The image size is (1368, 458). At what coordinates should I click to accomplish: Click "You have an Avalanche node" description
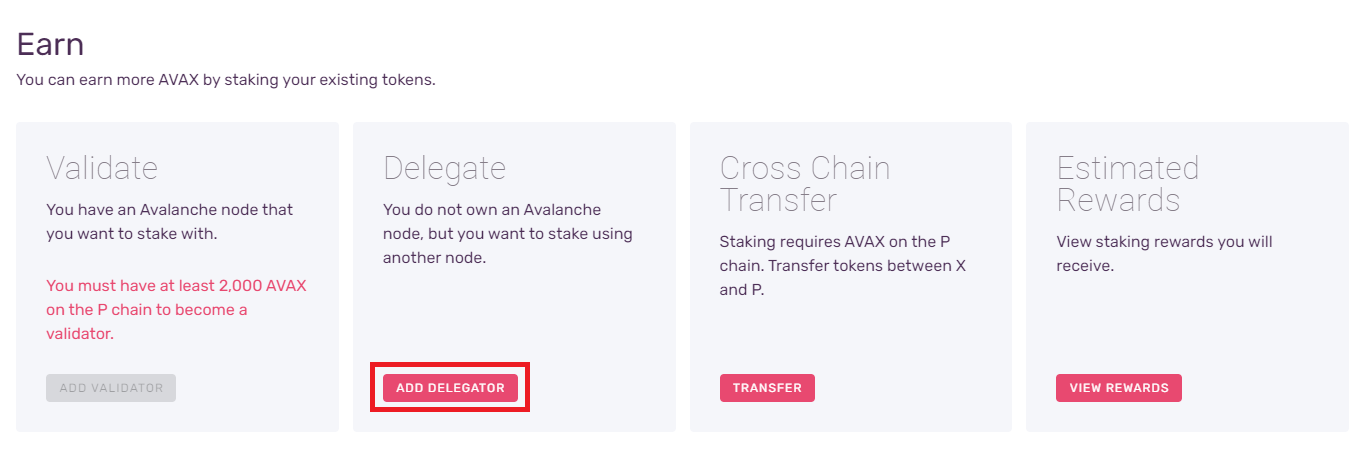coord(170,222)
